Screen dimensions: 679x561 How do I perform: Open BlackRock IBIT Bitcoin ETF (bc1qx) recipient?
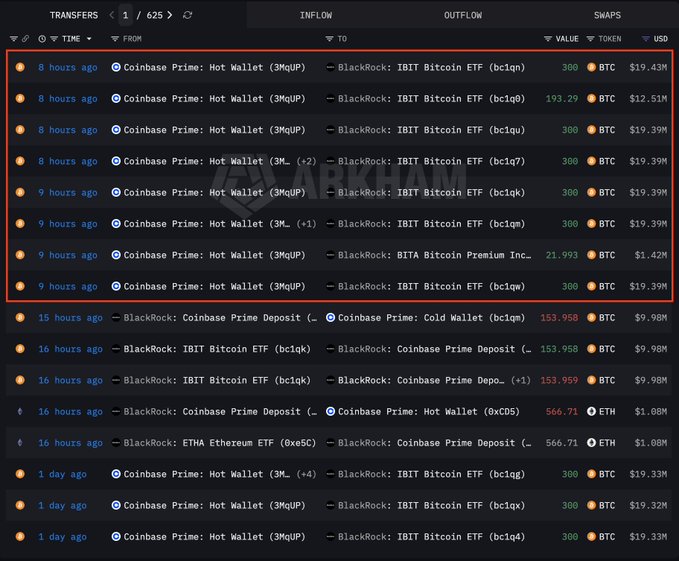(x=431, y=505)
